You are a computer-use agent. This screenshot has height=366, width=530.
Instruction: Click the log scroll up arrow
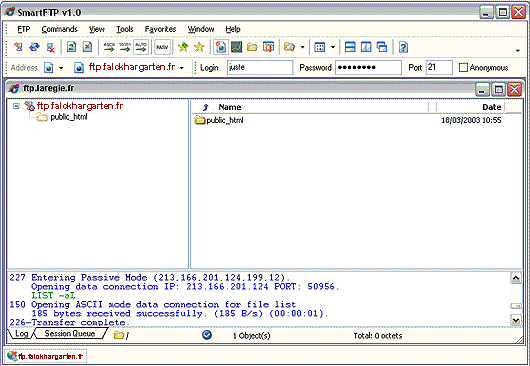[516, 278]
